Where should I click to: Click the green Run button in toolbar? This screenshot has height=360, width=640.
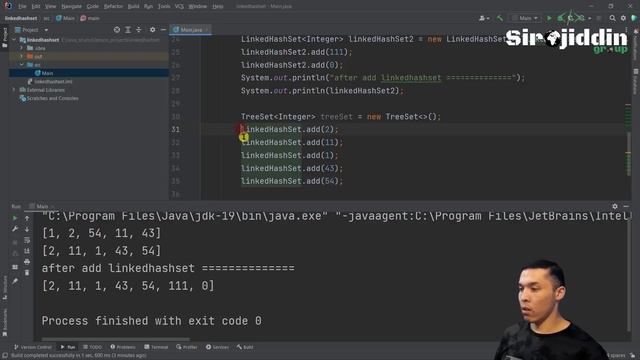click(549, 18)
